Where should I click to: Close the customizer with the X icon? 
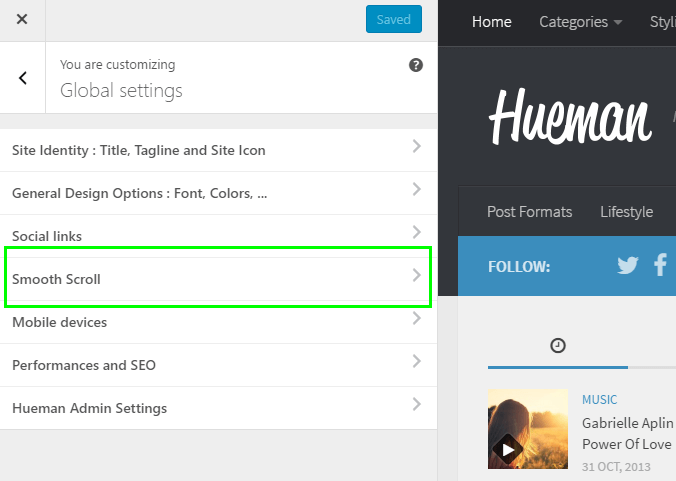point(22,19)
